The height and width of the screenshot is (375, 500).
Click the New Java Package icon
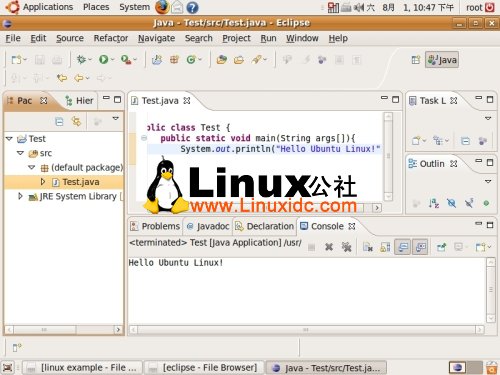pyautogui.click(x=174, y=60)
